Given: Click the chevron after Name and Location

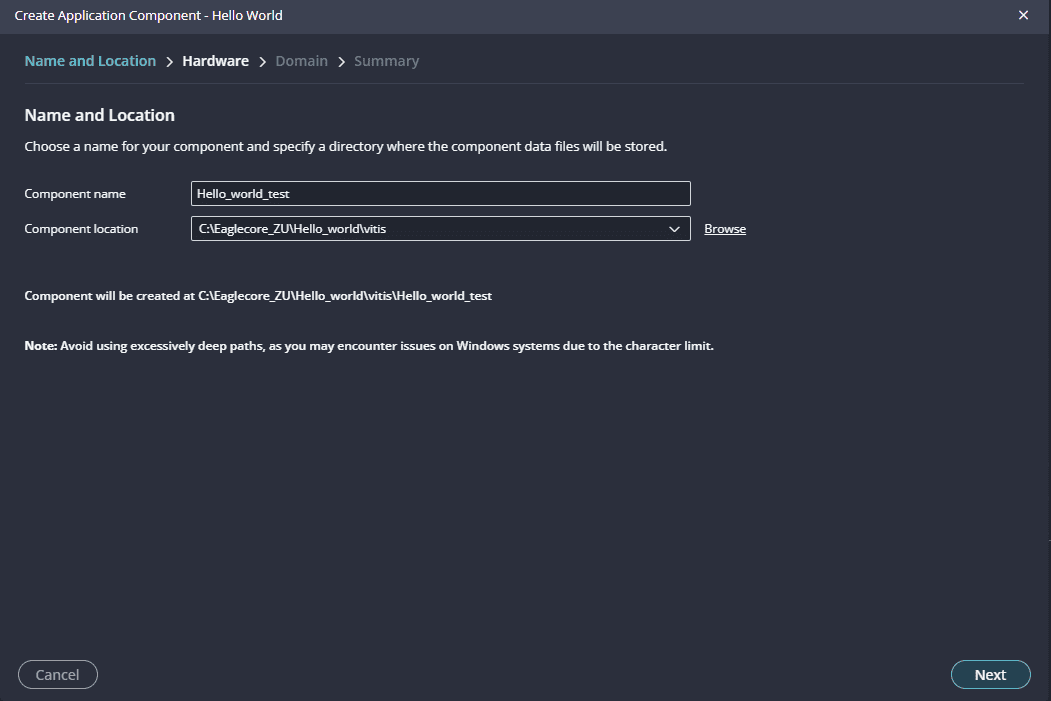Looking at the screenshot, I should point(169,62).
